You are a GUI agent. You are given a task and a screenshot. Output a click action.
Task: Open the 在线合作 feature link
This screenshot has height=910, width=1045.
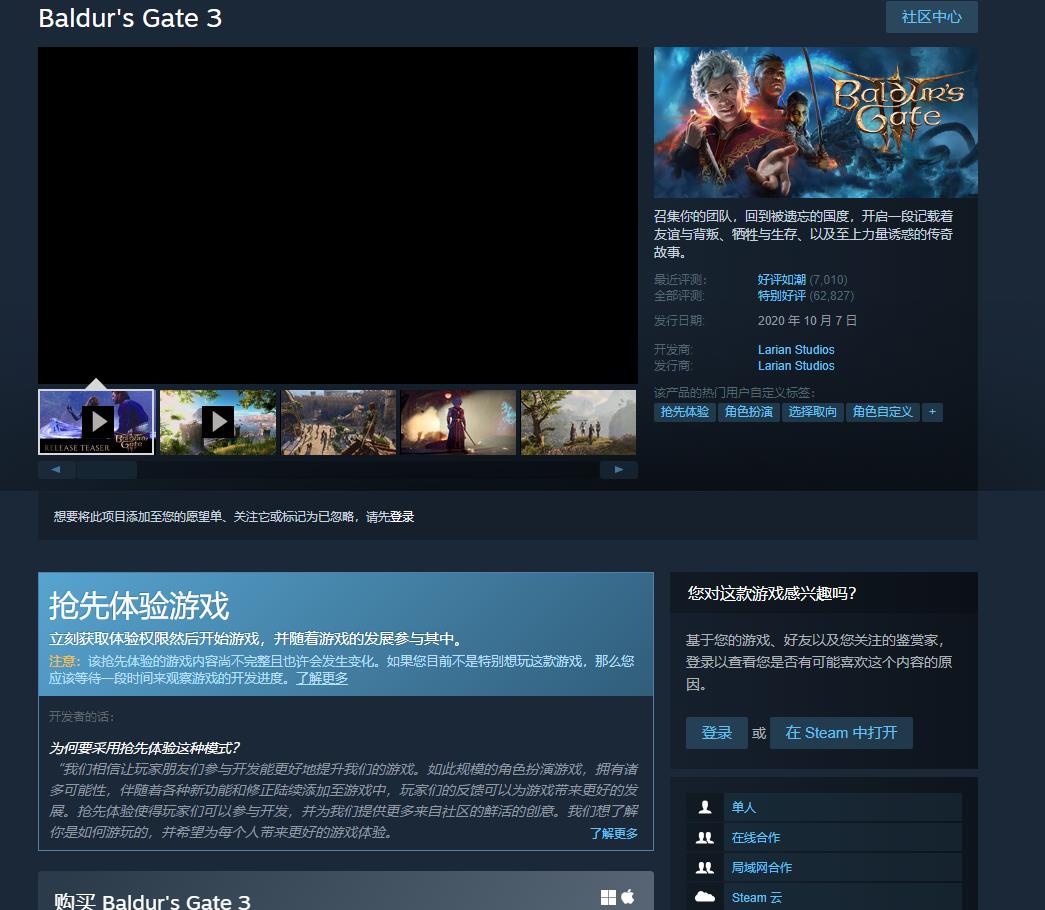coord(756,837)
